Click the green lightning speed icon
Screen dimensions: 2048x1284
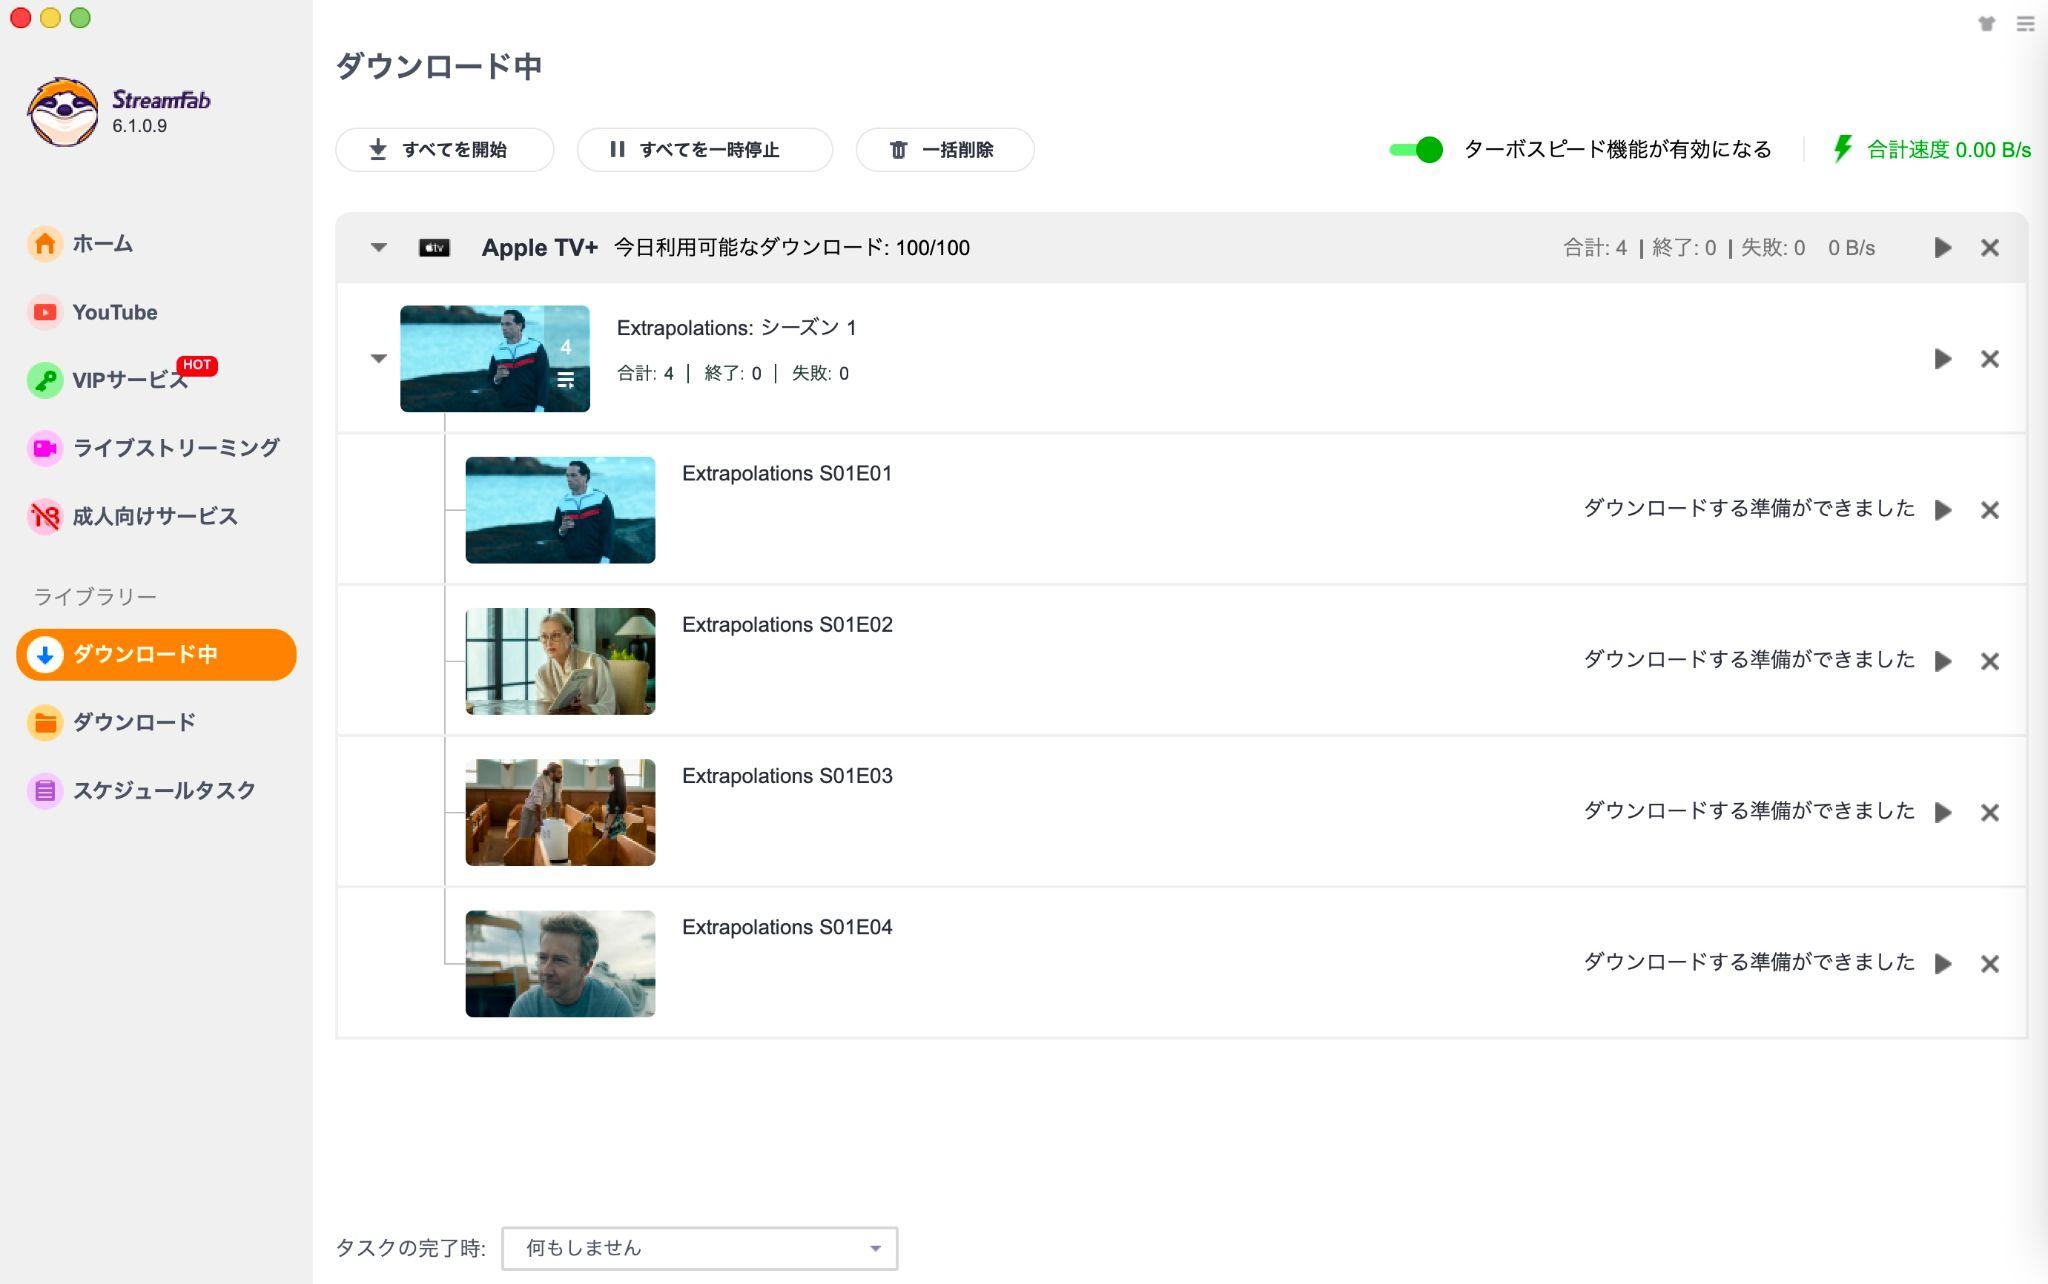pyautogui.click(x=1842, y=150)
